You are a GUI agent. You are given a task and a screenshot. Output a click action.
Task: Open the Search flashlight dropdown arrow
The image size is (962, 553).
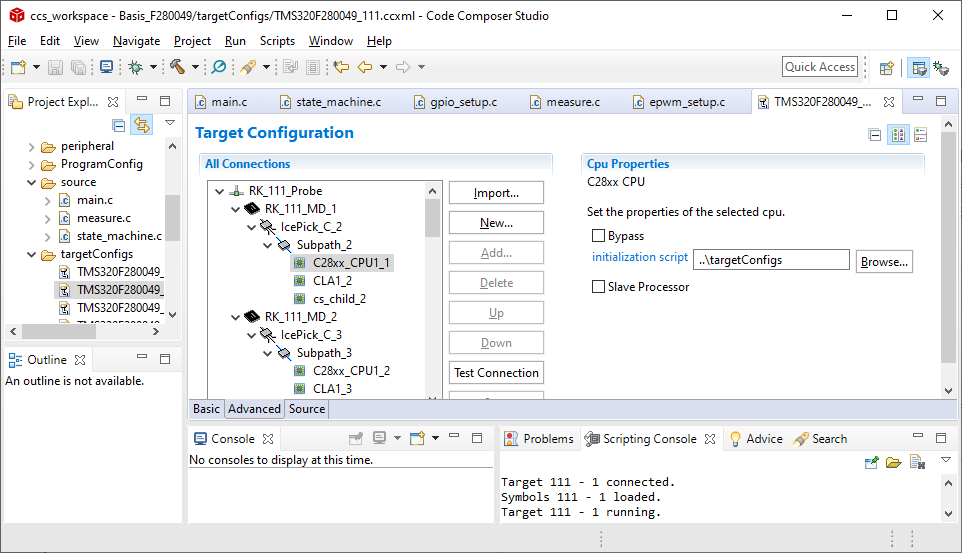pyautogui.click(x=266, y=67)
